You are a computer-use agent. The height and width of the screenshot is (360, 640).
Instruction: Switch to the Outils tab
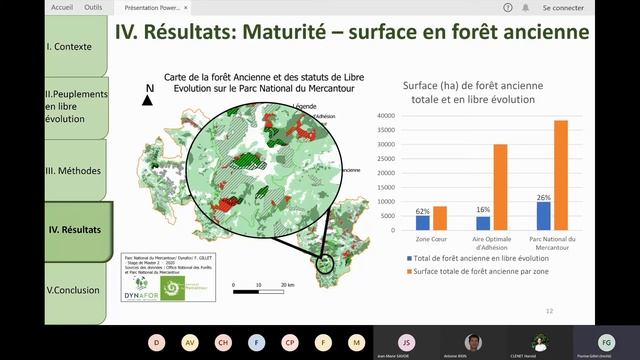[93, 7]
